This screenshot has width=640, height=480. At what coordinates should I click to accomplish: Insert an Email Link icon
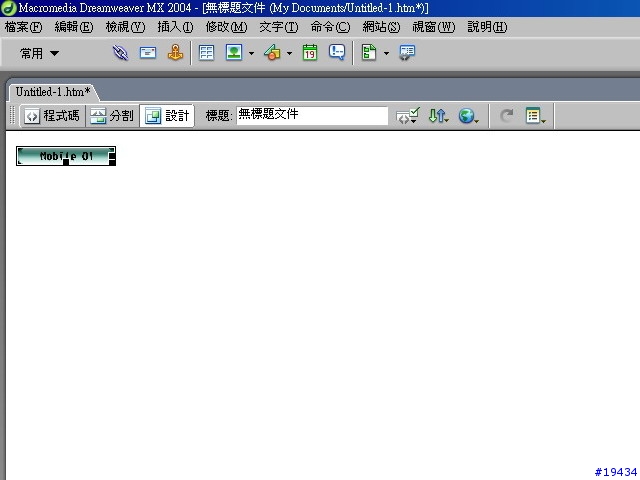point(148,53)
